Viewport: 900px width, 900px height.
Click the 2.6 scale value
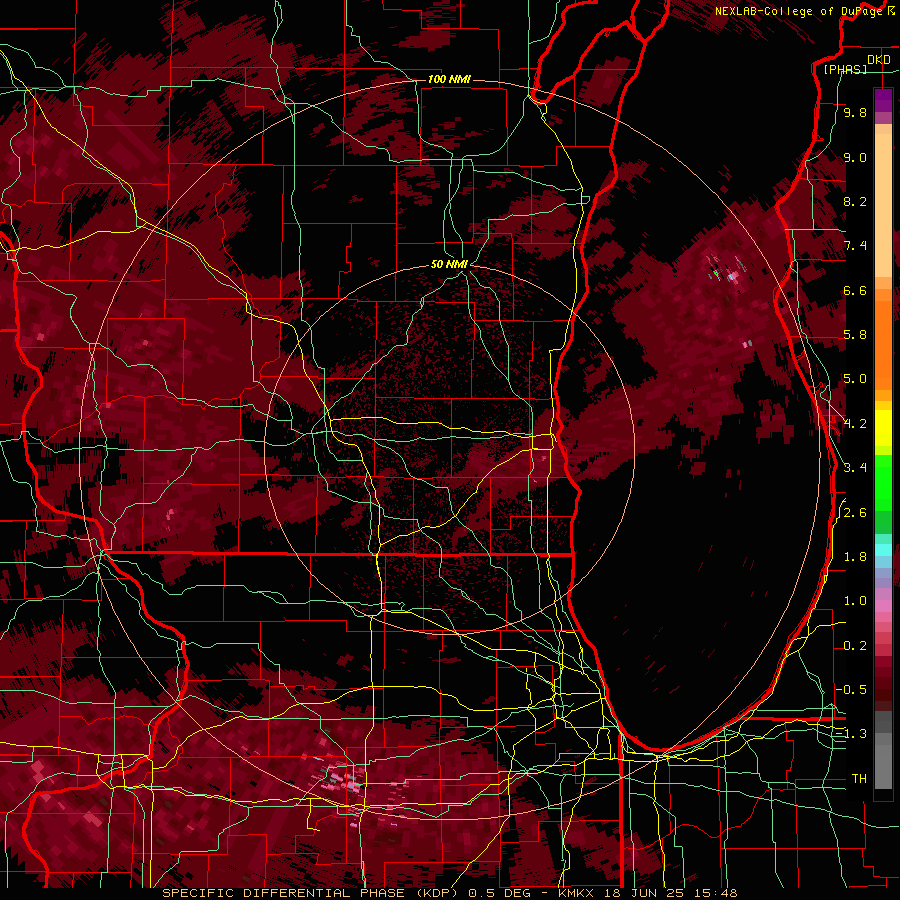(855, 513)
